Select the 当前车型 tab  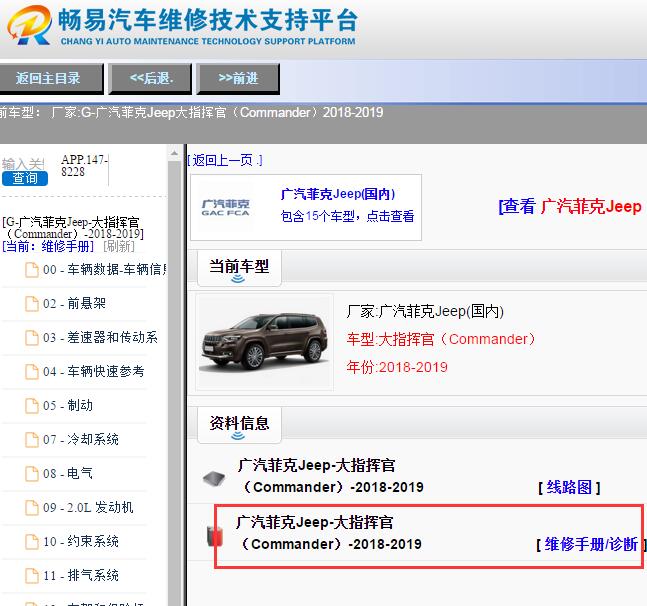pyautogui.click(x=239, y=267)
